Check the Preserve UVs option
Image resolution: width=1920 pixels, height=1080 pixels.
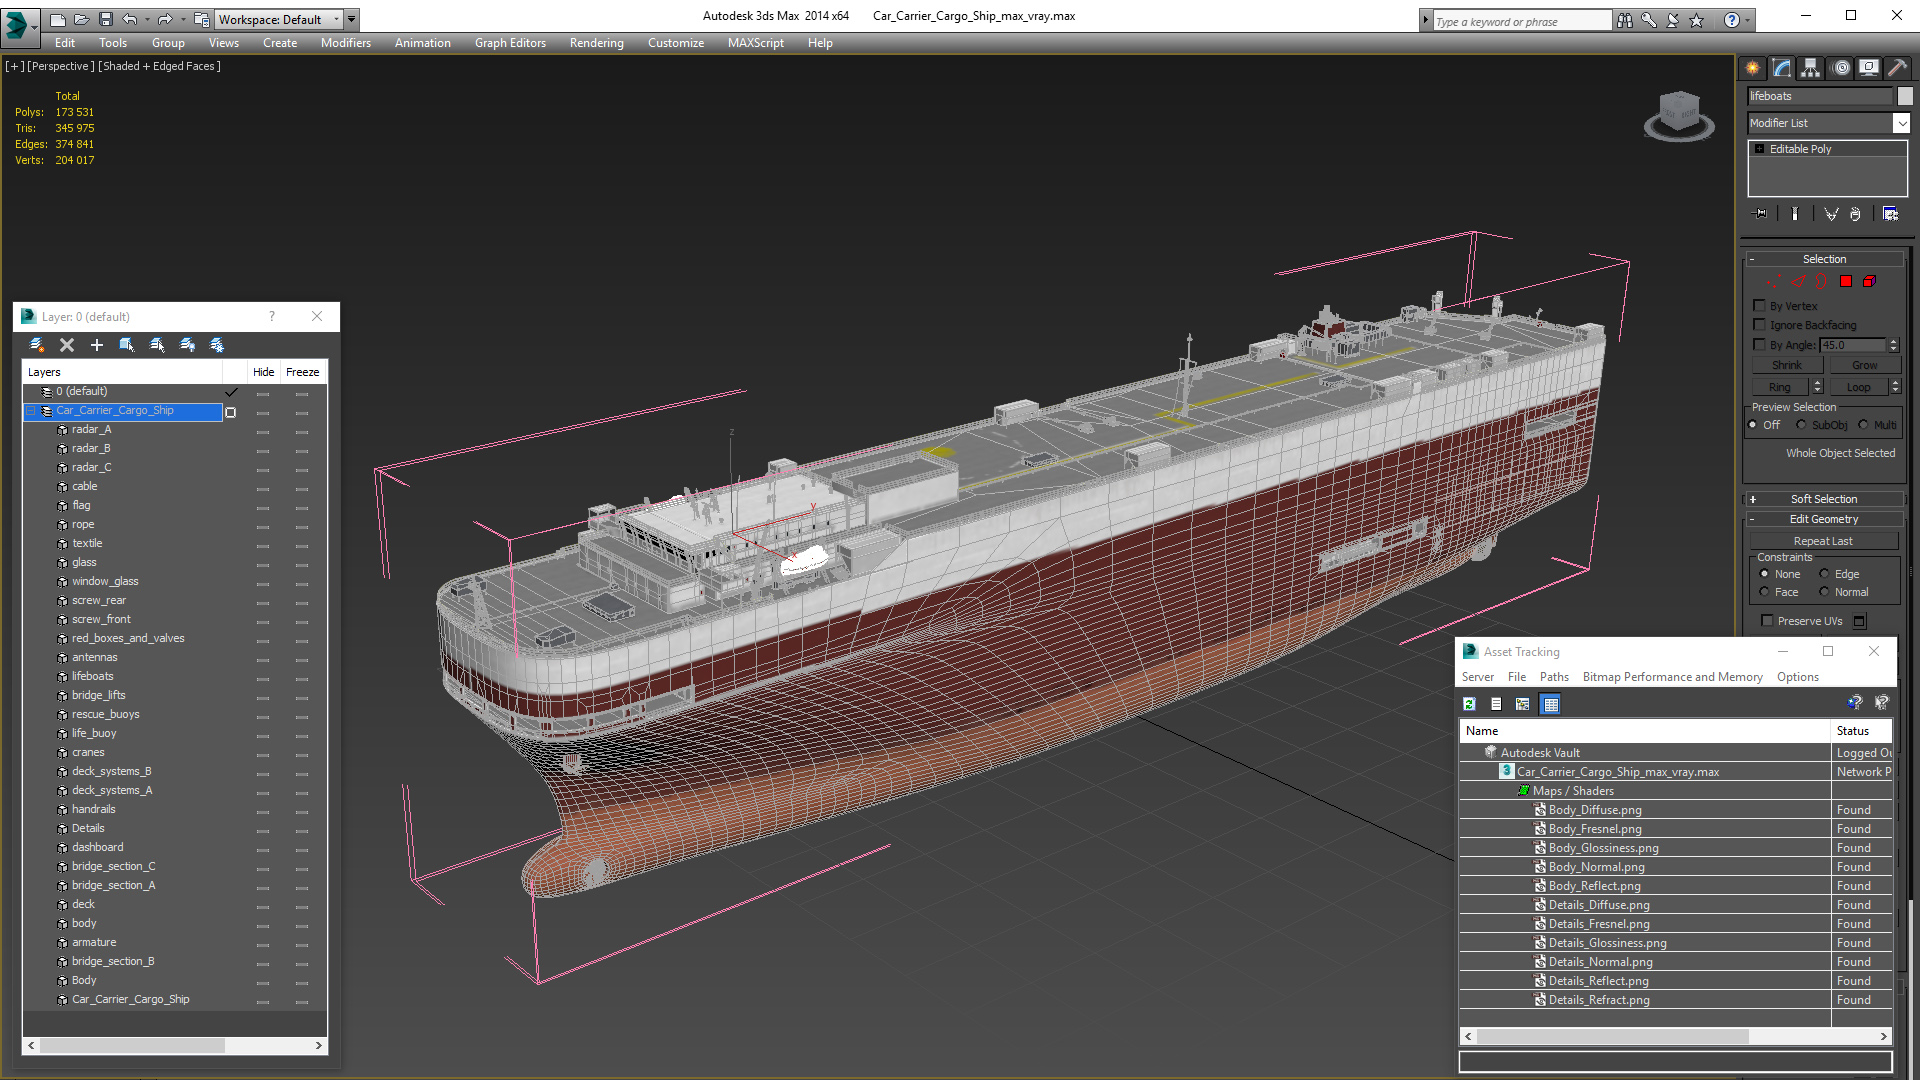click(1767, 621)
